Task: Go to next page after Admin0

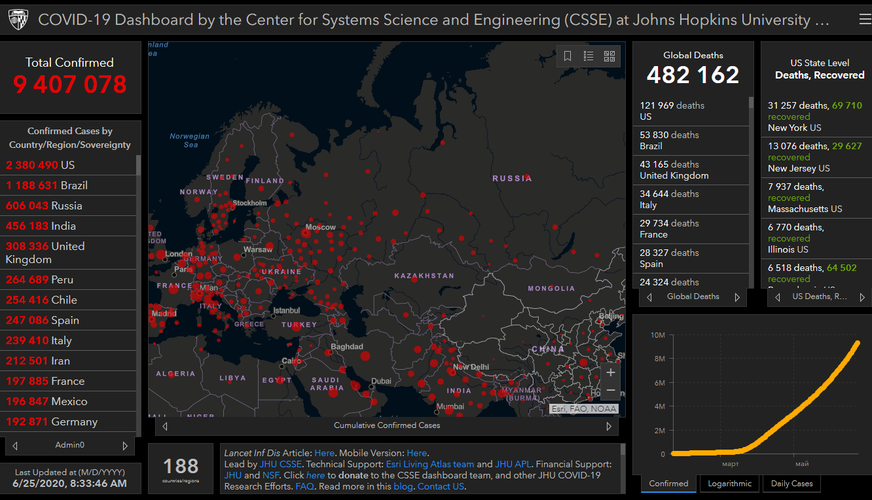Action: pyautogui.click(x=125, y=445)
